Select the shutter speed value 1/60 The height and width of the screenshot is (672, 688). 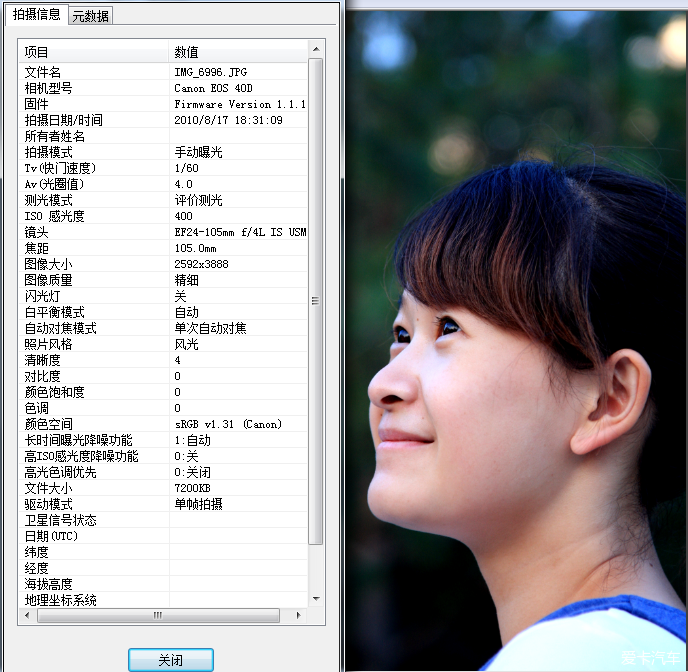point(186,168)
